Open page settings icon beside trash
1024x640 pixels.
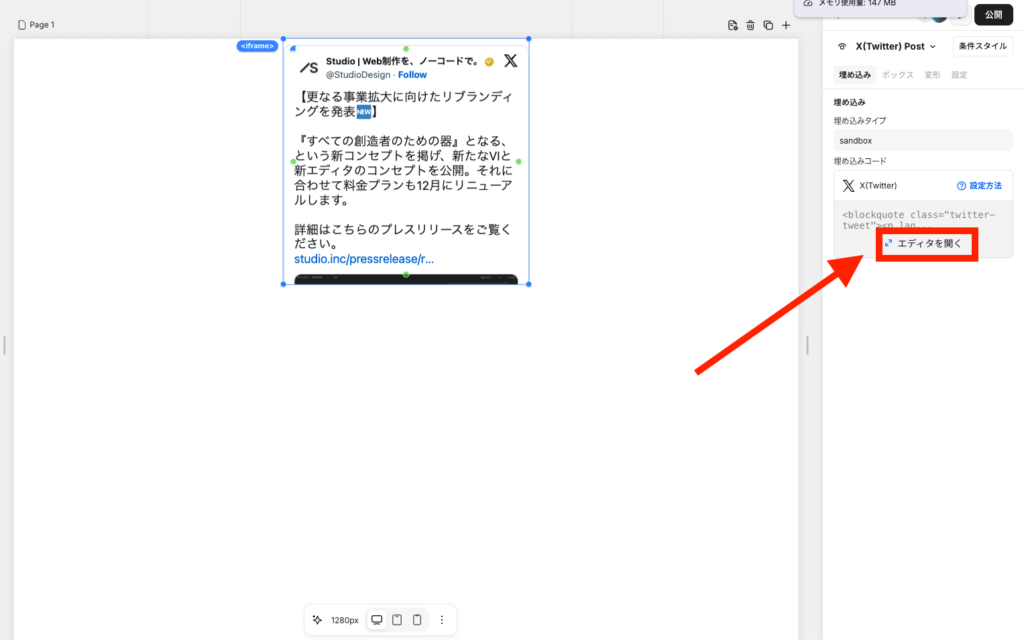tap(733, 25)
